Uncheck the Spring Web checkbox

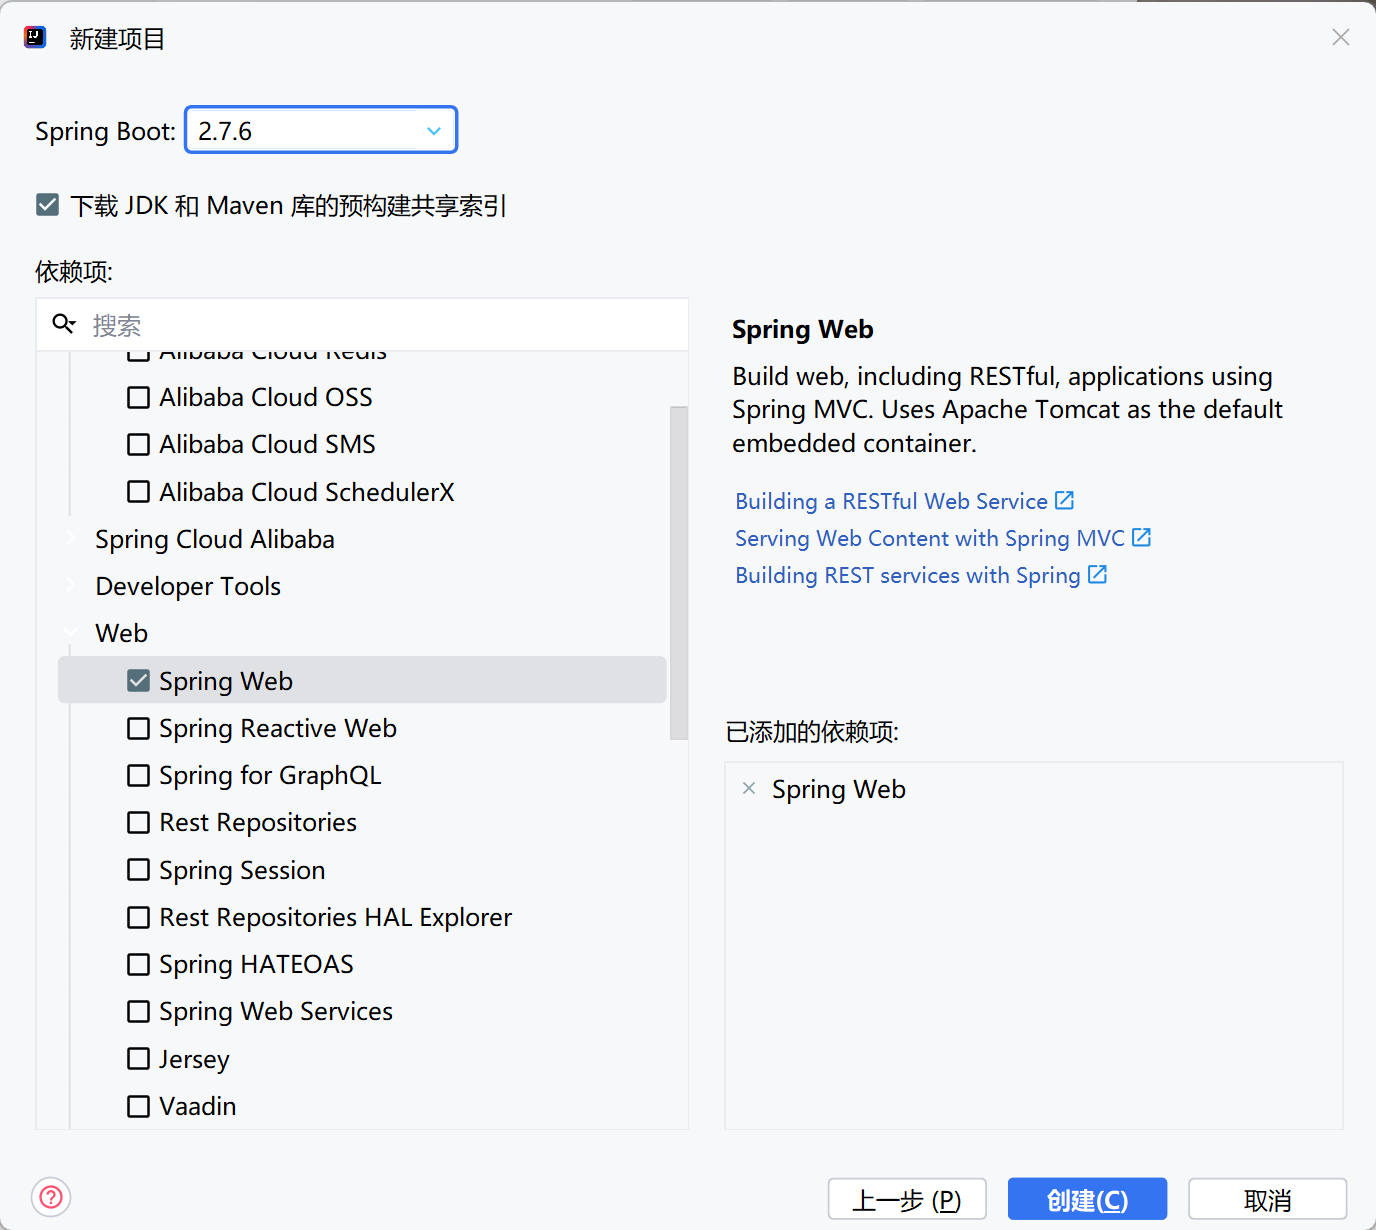[139, 681]
